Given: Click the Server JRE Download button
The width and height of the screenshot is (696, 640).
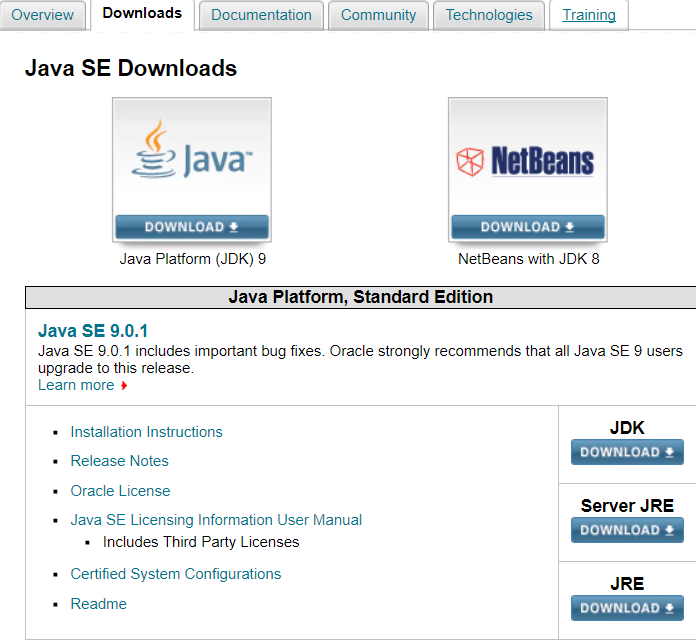Looking at the screenshot, I should (x=627, y=530).
